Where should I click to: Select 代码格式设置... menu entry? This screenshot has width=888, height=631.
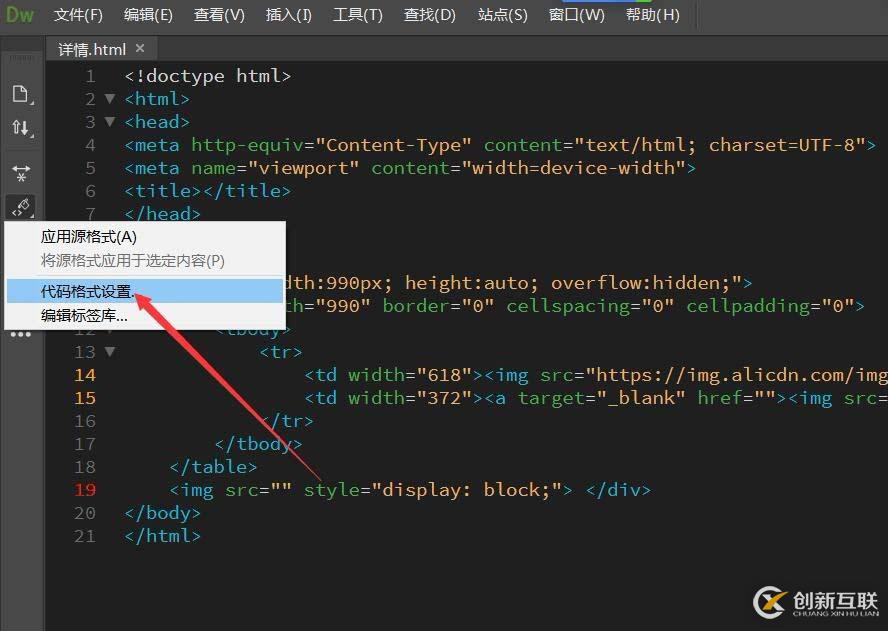click(144, 291)
